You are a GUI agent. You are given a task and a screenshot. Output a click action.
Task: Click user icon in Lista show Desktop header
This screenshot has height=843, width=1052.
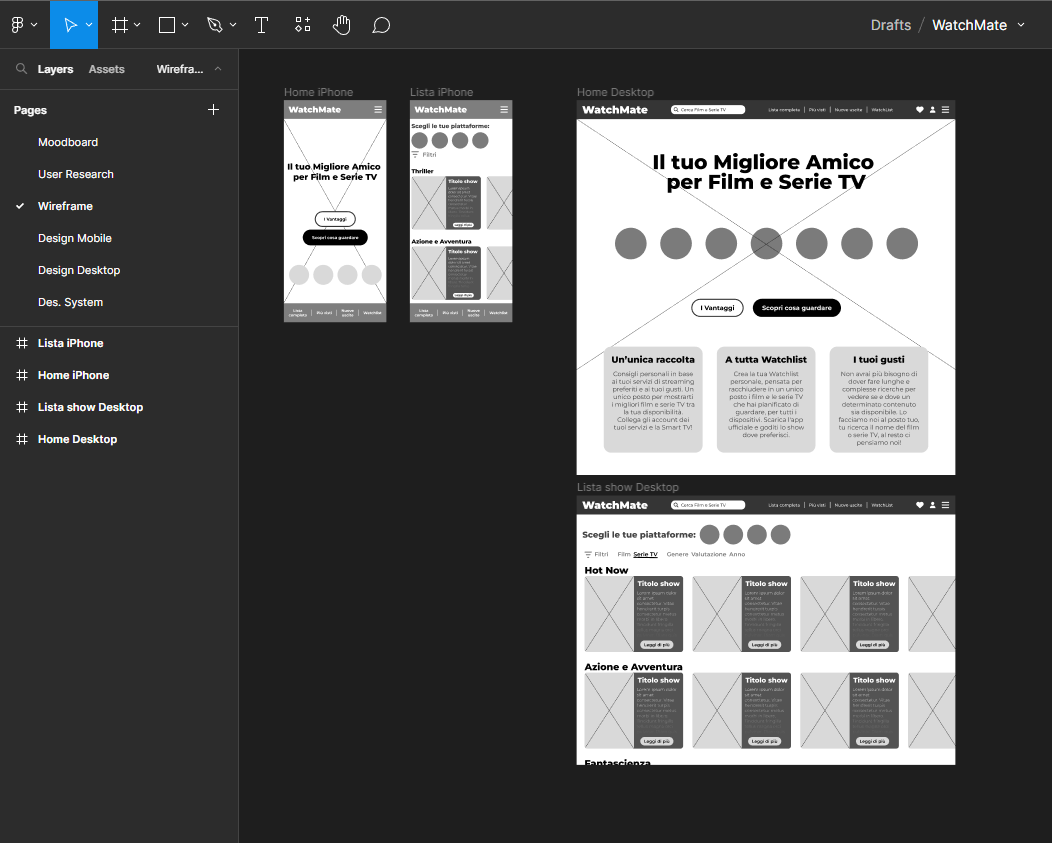point(933,505)
